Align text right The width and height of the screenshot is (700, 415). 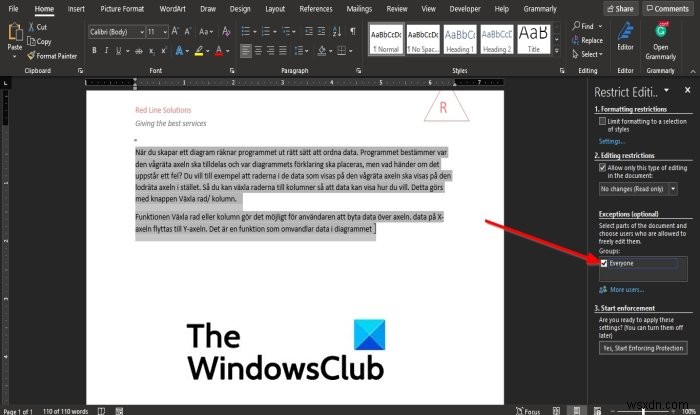271,51
